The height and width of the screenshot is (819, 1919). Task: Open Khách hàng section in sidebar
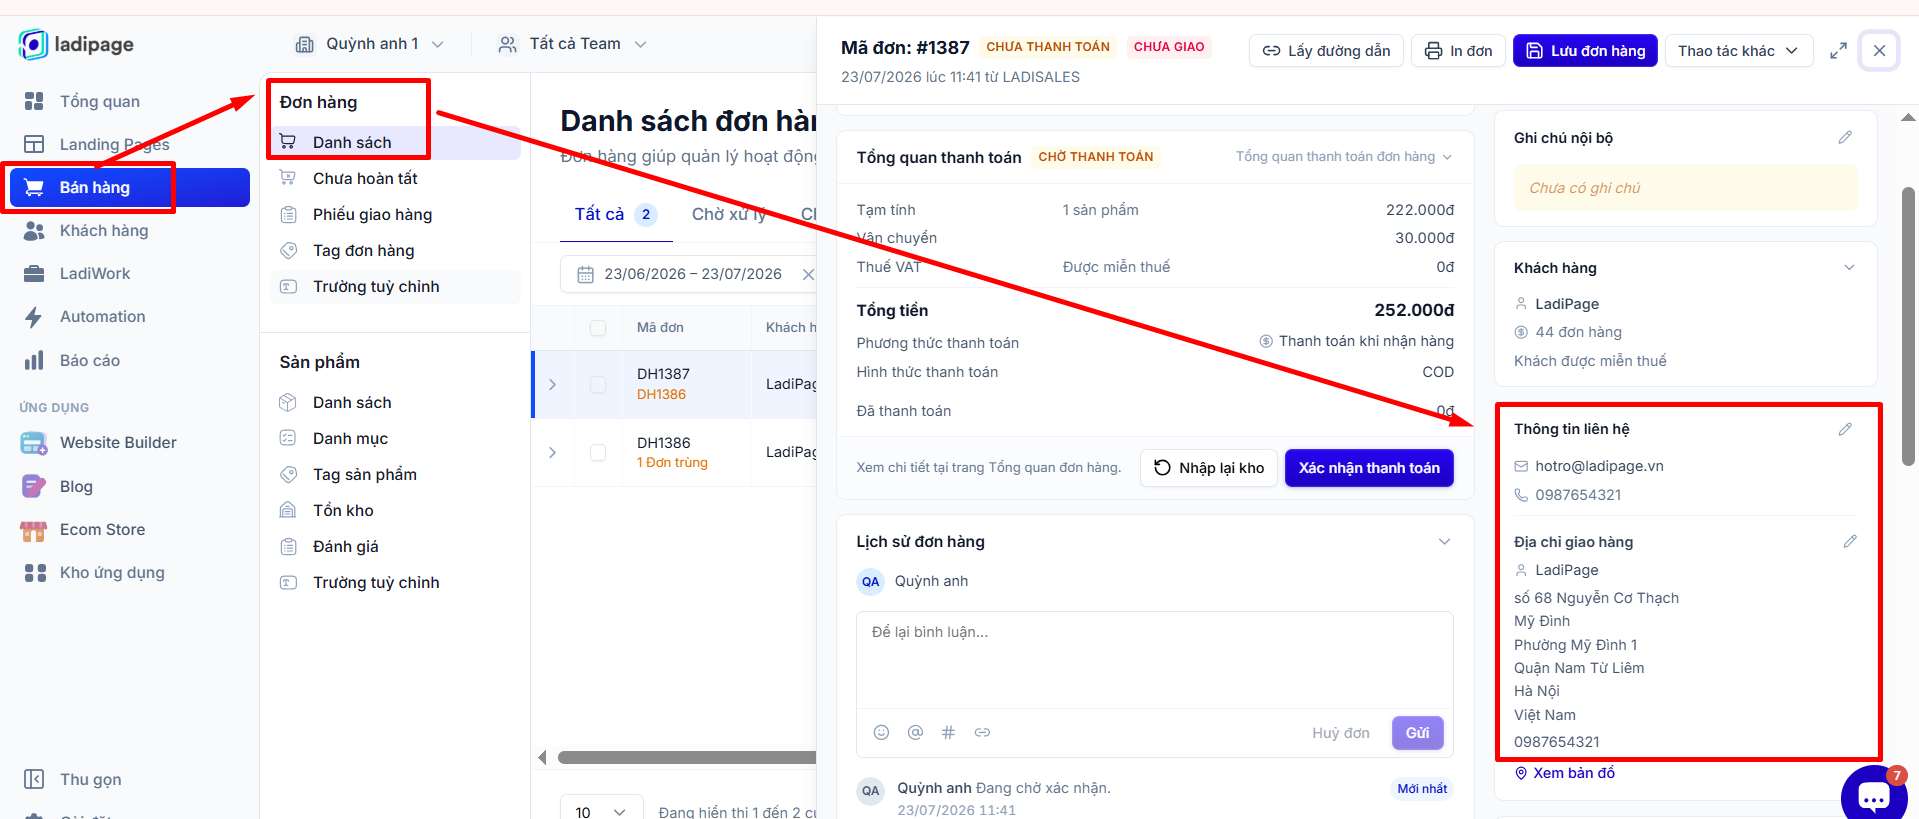click(x=103, y=230)
